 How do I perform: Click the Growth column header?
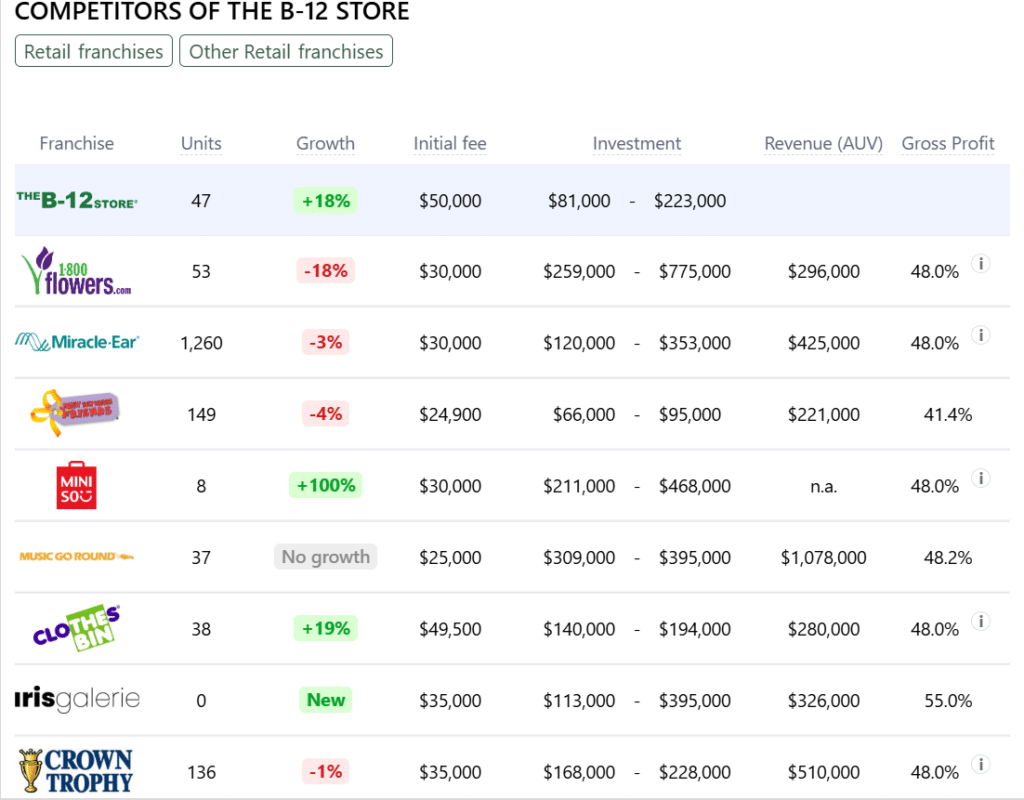tap(325, 143)
